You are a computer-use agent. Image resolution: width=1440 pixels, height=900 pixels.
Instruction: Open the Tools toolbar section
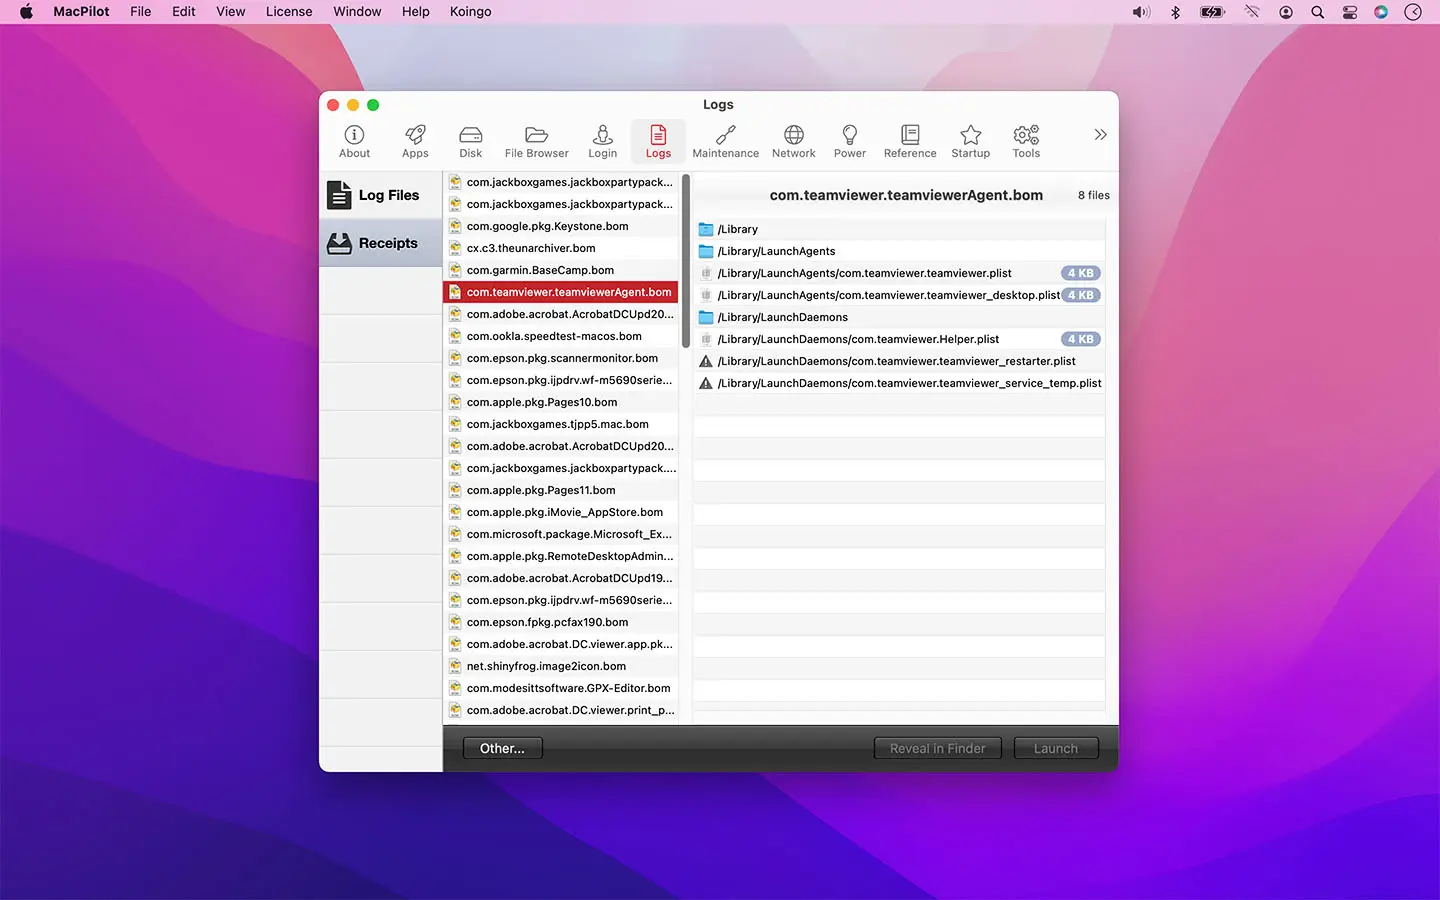point(1026,141)
